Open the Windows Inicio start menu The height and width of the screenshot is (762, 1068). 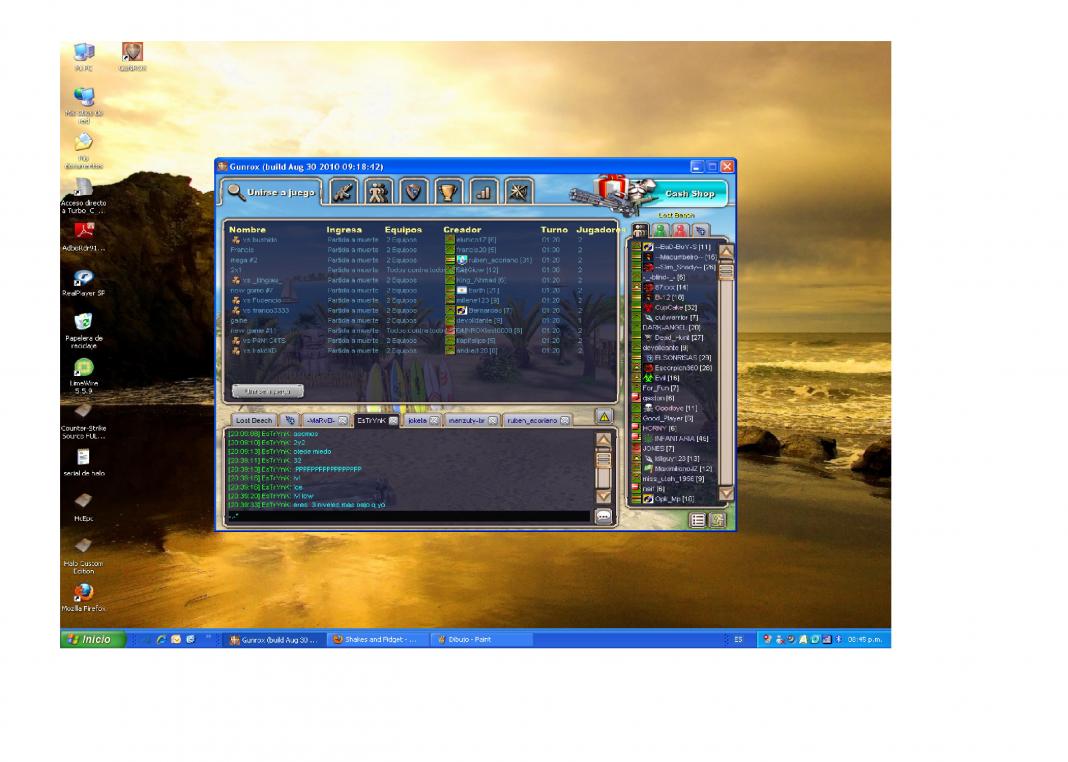pyautogui.click(x=93, y=639)
